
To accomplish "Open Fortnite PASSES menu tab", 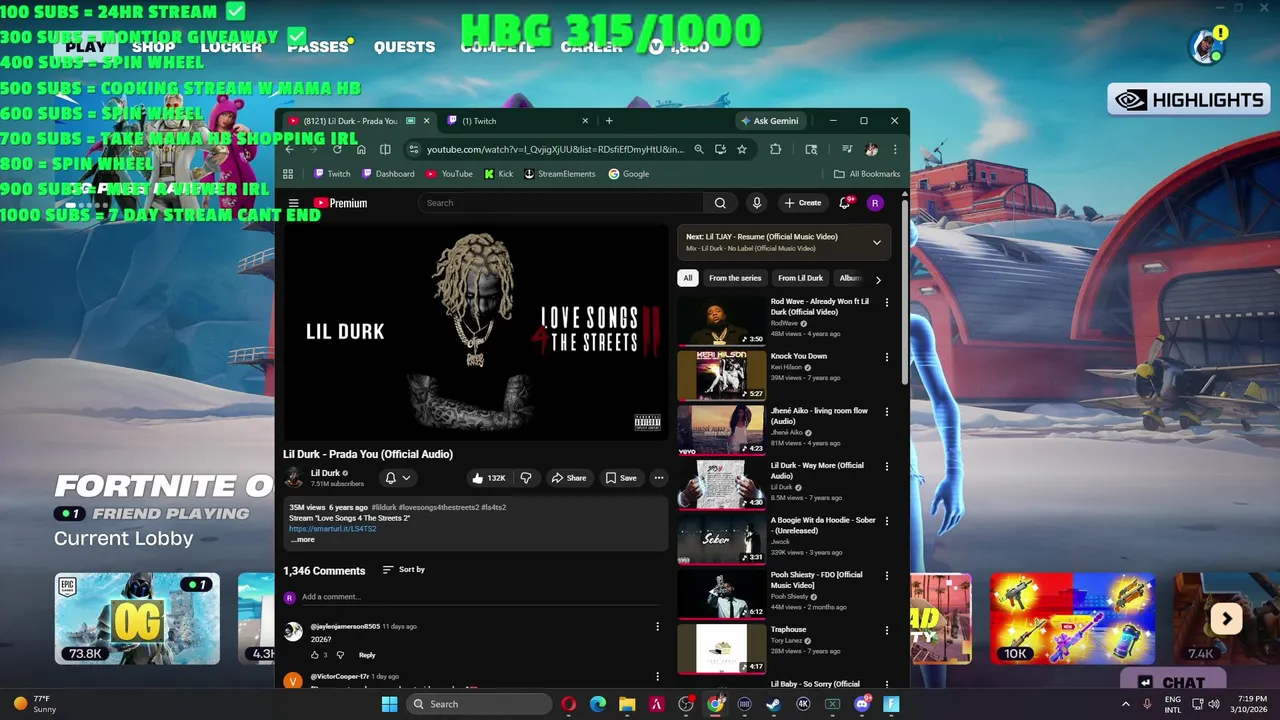I will pyautogui.click(x=318, y=47).
